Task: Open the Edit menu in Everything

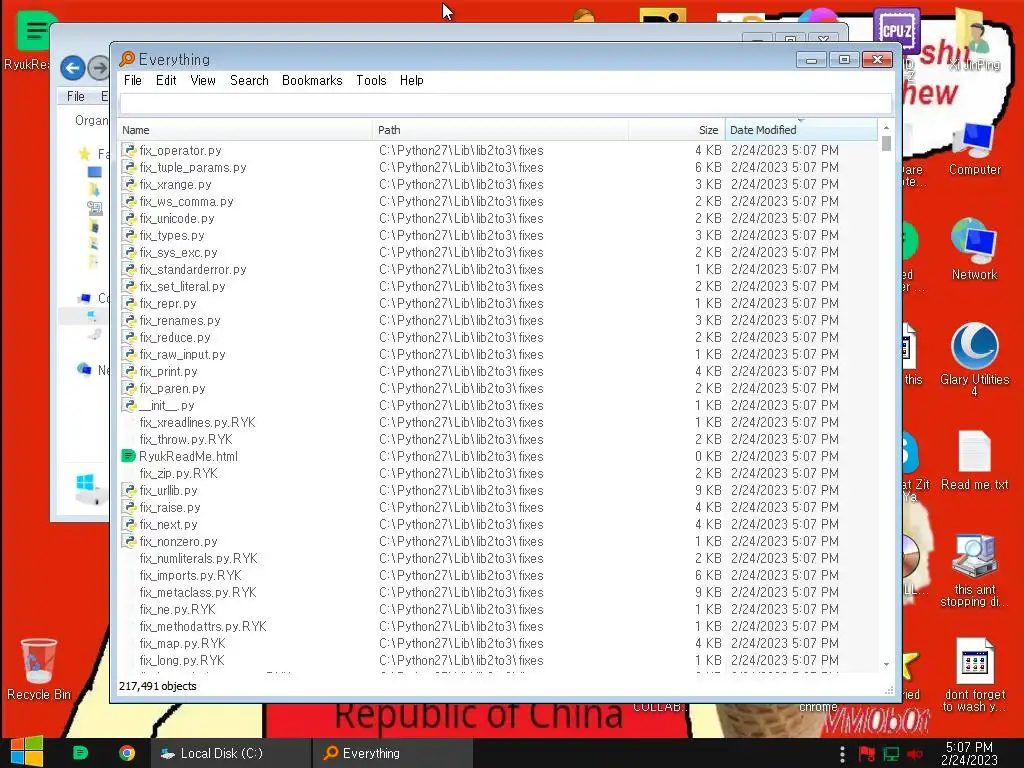Action: (x=166, y=80)
